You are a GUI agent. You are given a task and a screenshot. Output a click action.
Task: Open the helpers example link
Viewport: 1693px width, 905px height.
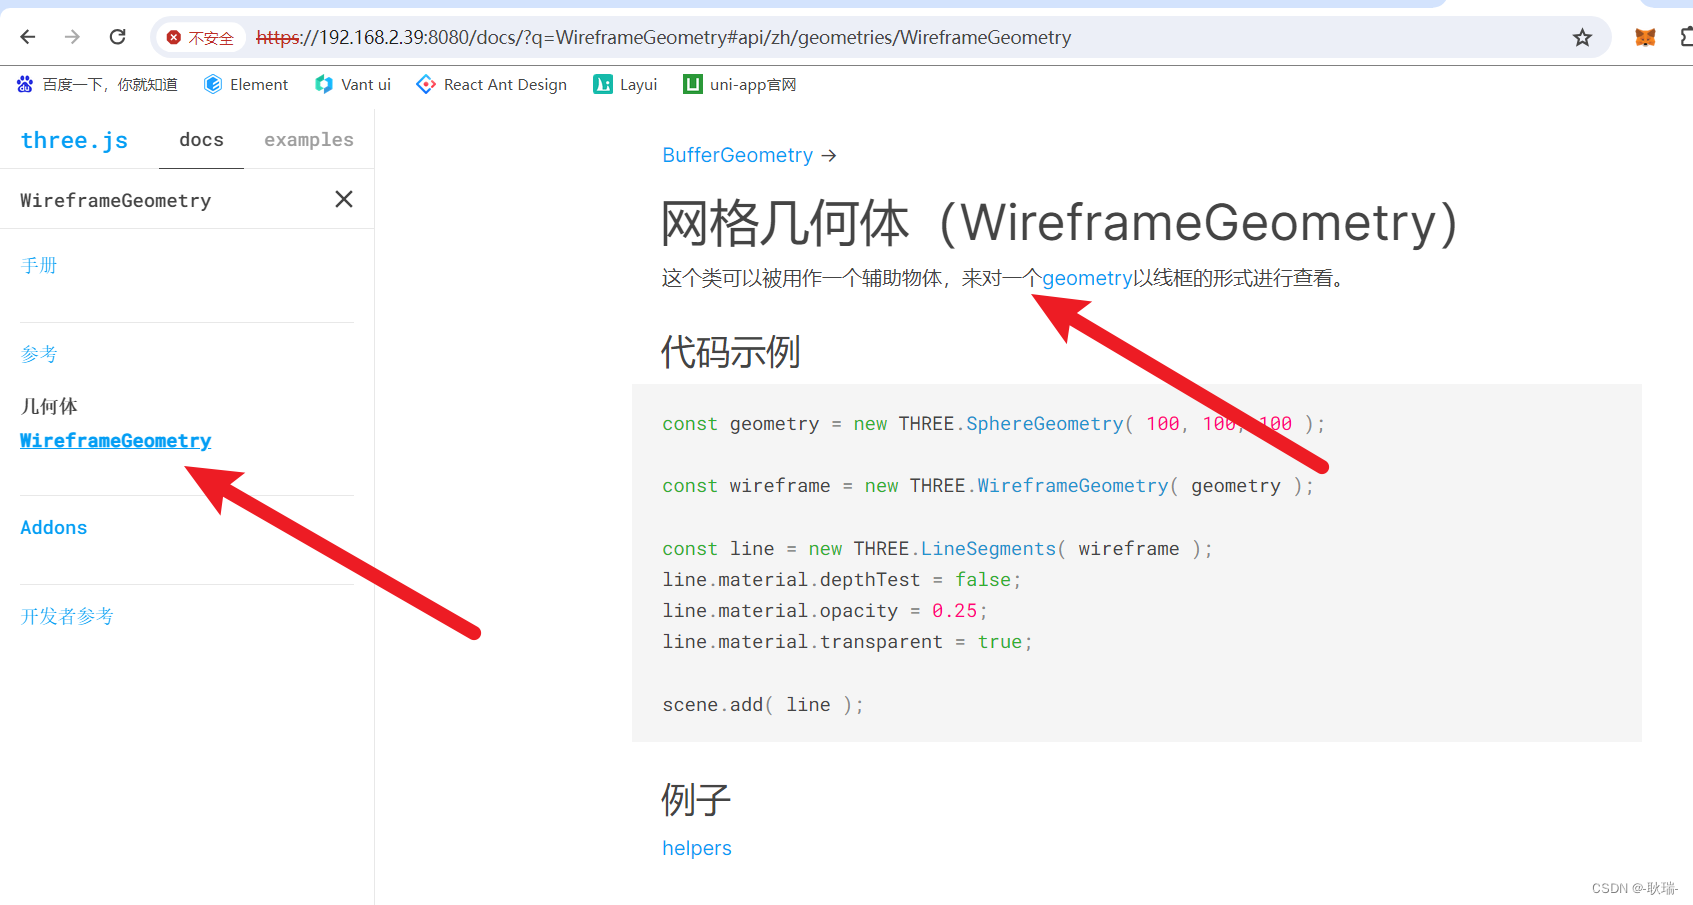pos(696,847)
